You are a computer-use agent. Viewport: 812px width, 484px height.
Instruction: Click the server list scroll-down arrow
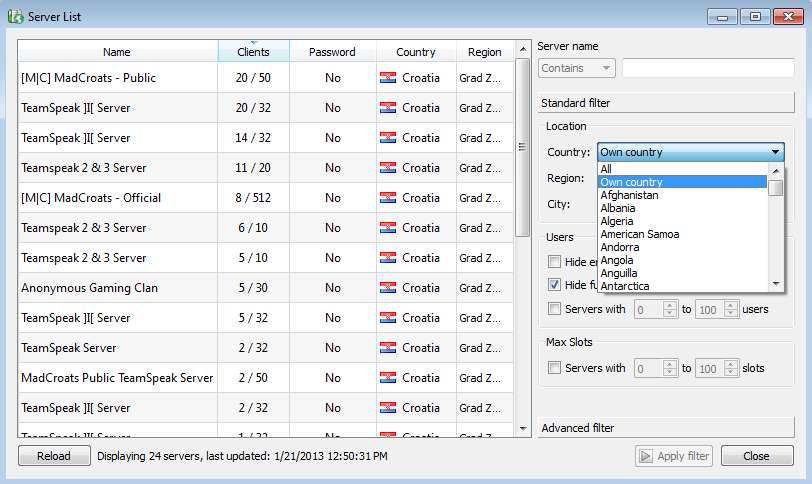[522, 428]
